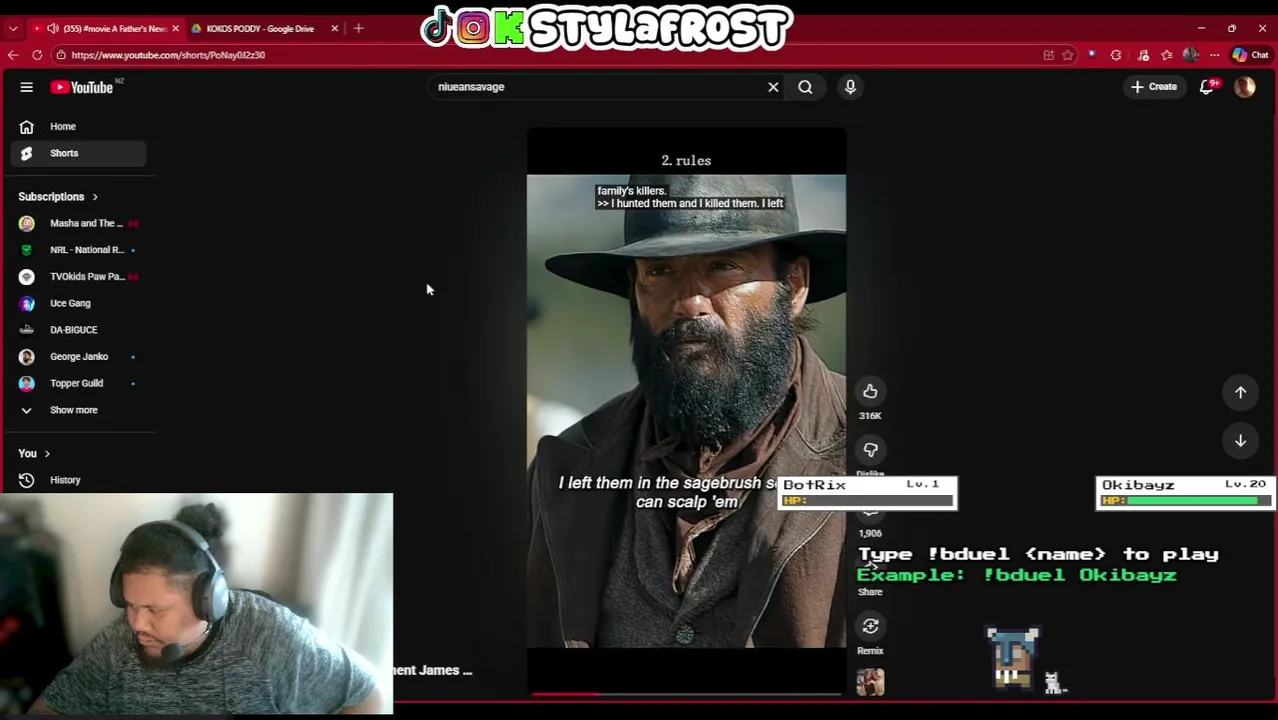Open the TVOkids Paw Patrol subscription
Viewport: 1278px width, 720px height.
(x=80, y=276)
